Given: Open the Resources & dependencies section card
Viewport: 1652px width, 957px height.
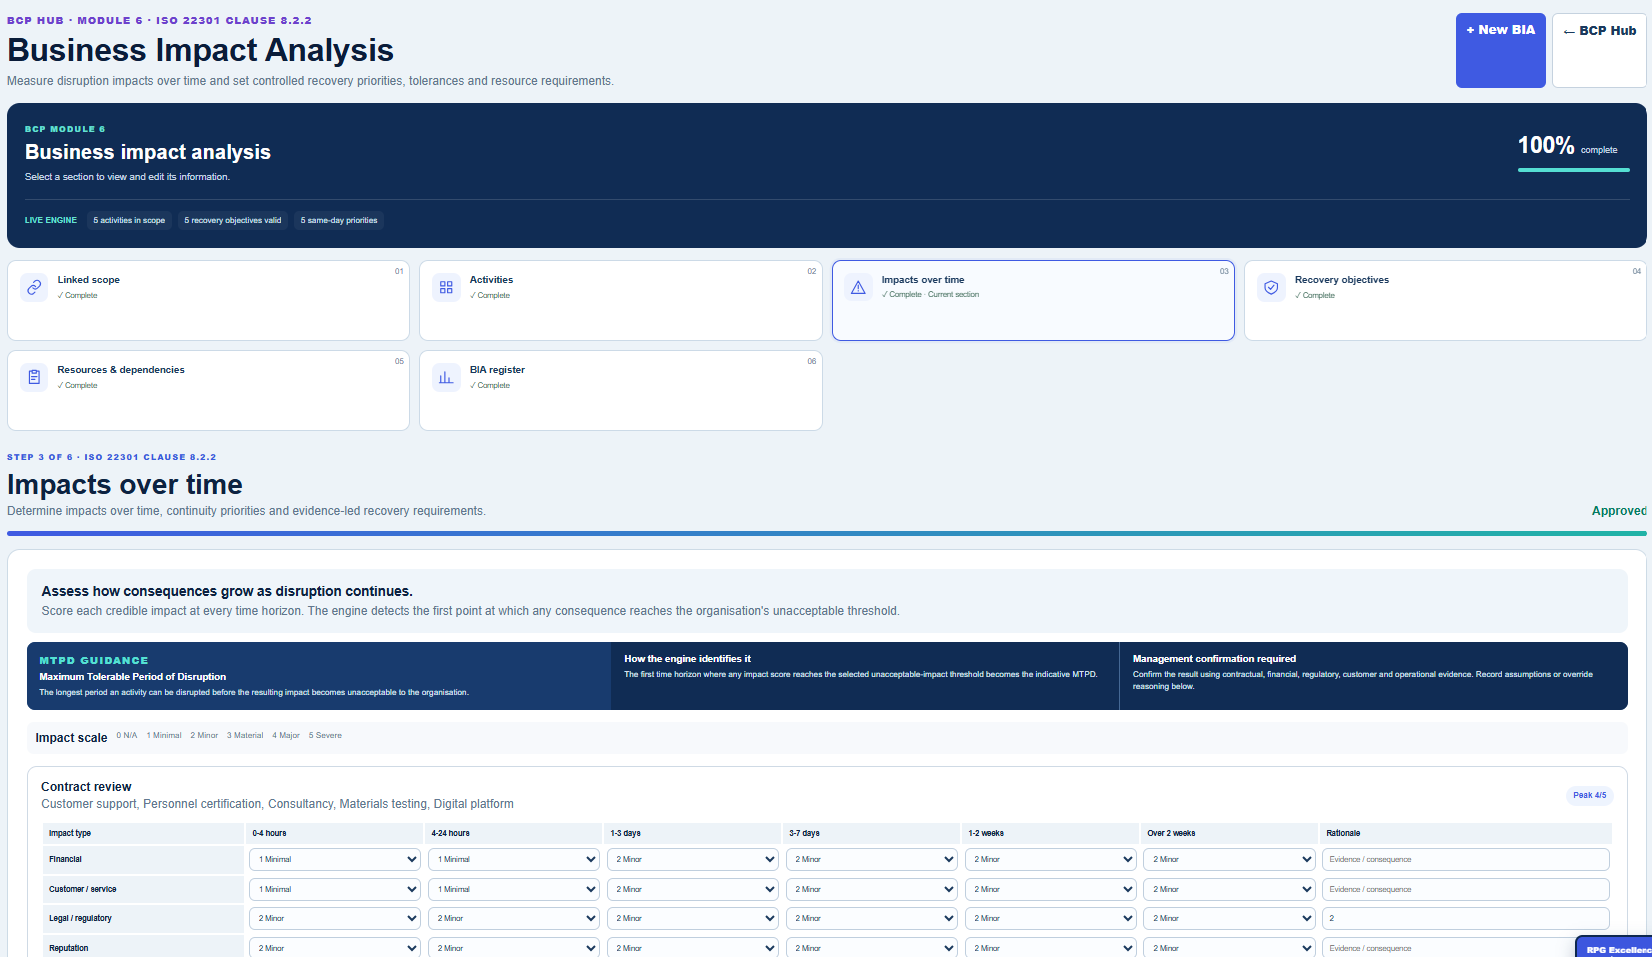Looking at the screenshot, I should pos(208,390).
